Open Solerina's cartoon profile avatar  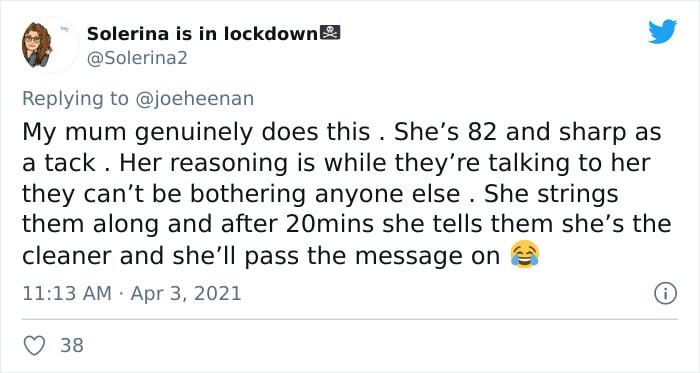tap(37, 45)
